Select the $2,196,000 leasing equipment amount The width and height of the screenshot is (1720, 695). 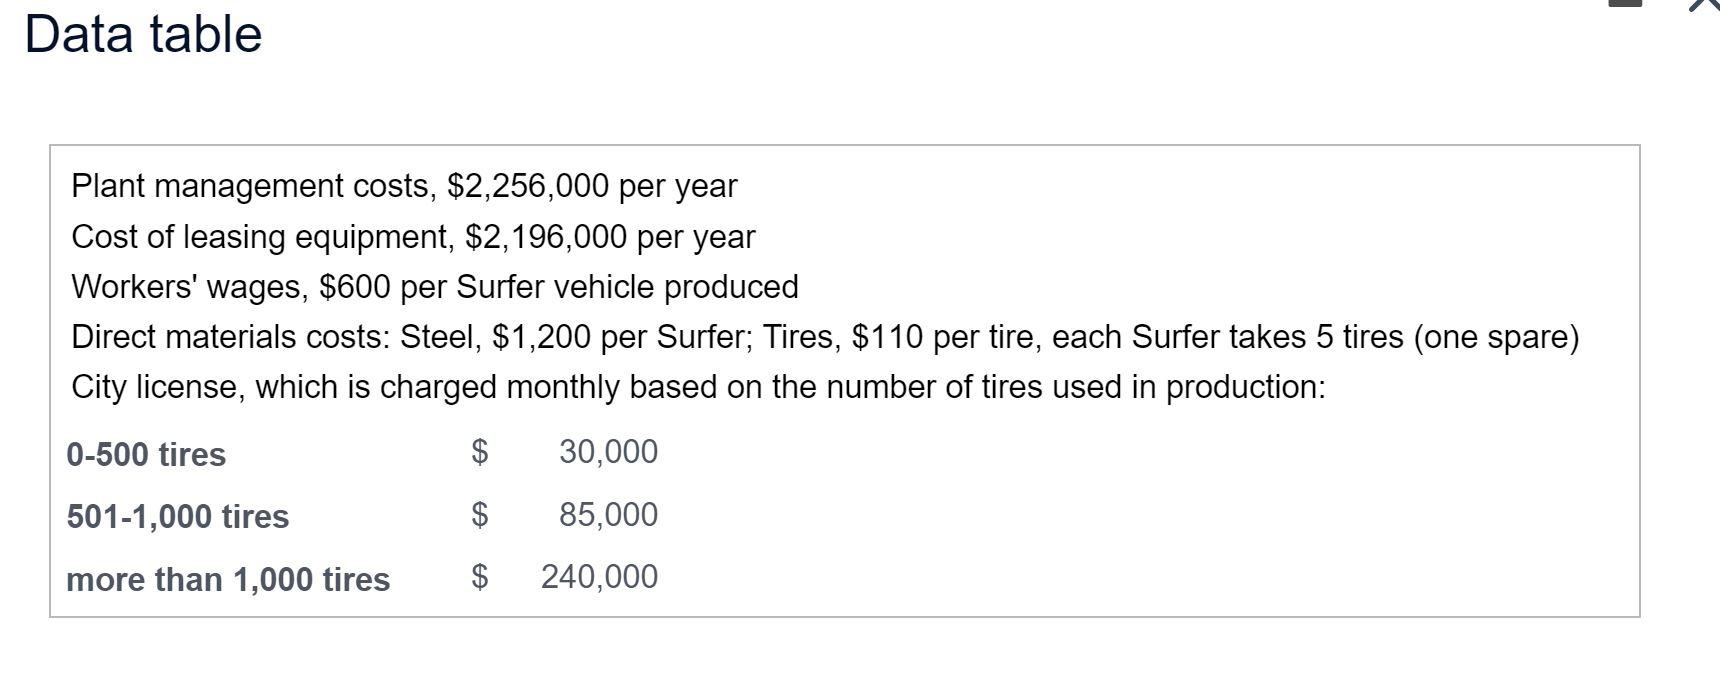pyautogui.click(x=546, y=237)
